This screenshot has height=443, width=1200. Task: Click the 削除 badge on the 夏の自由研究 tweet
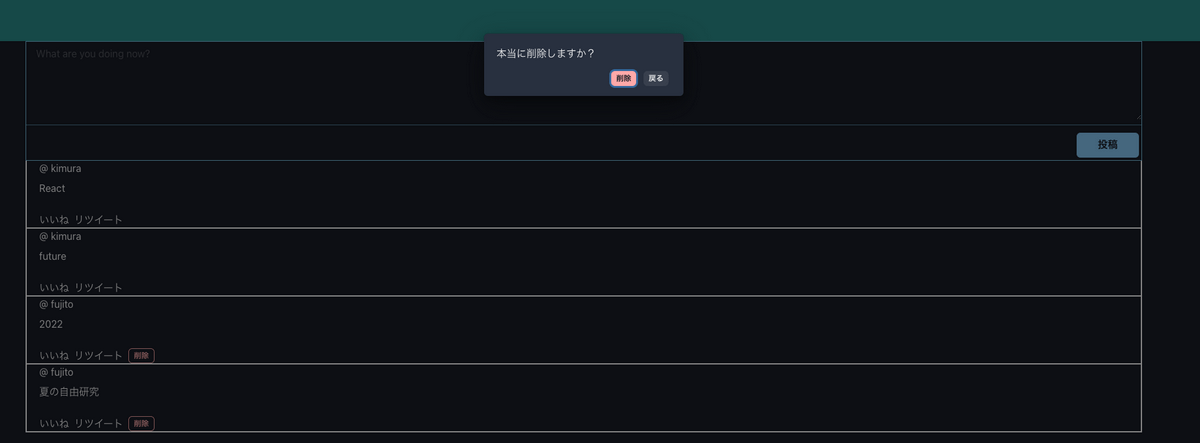pos(141,424)
